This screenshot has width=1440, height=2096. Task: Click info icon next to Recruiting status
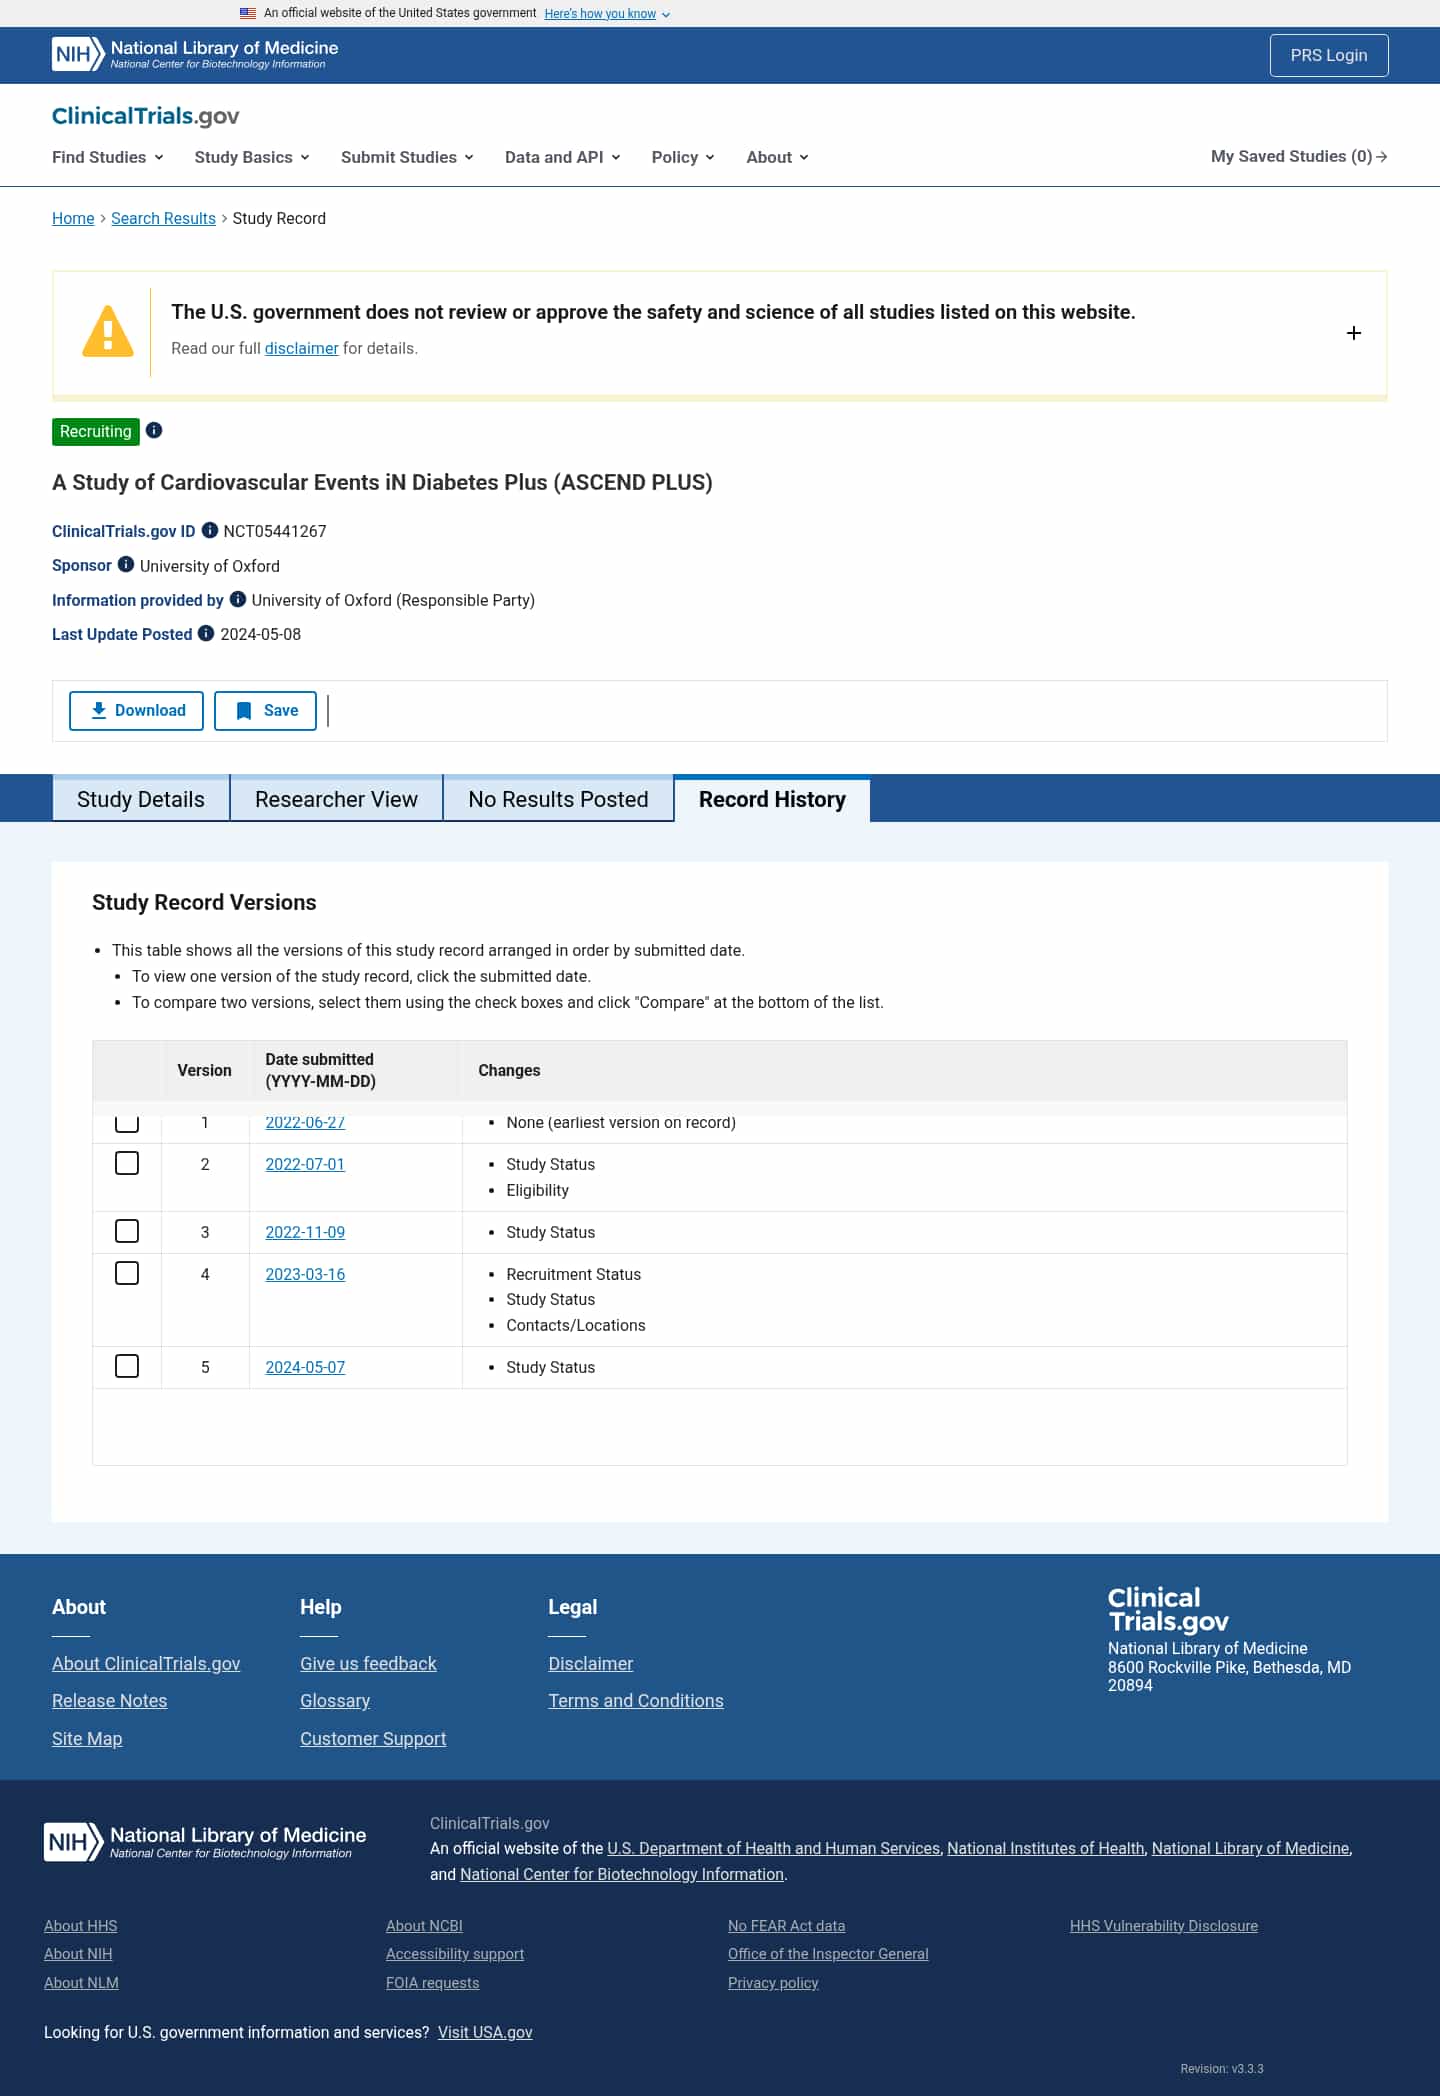(x=154, y=430)
